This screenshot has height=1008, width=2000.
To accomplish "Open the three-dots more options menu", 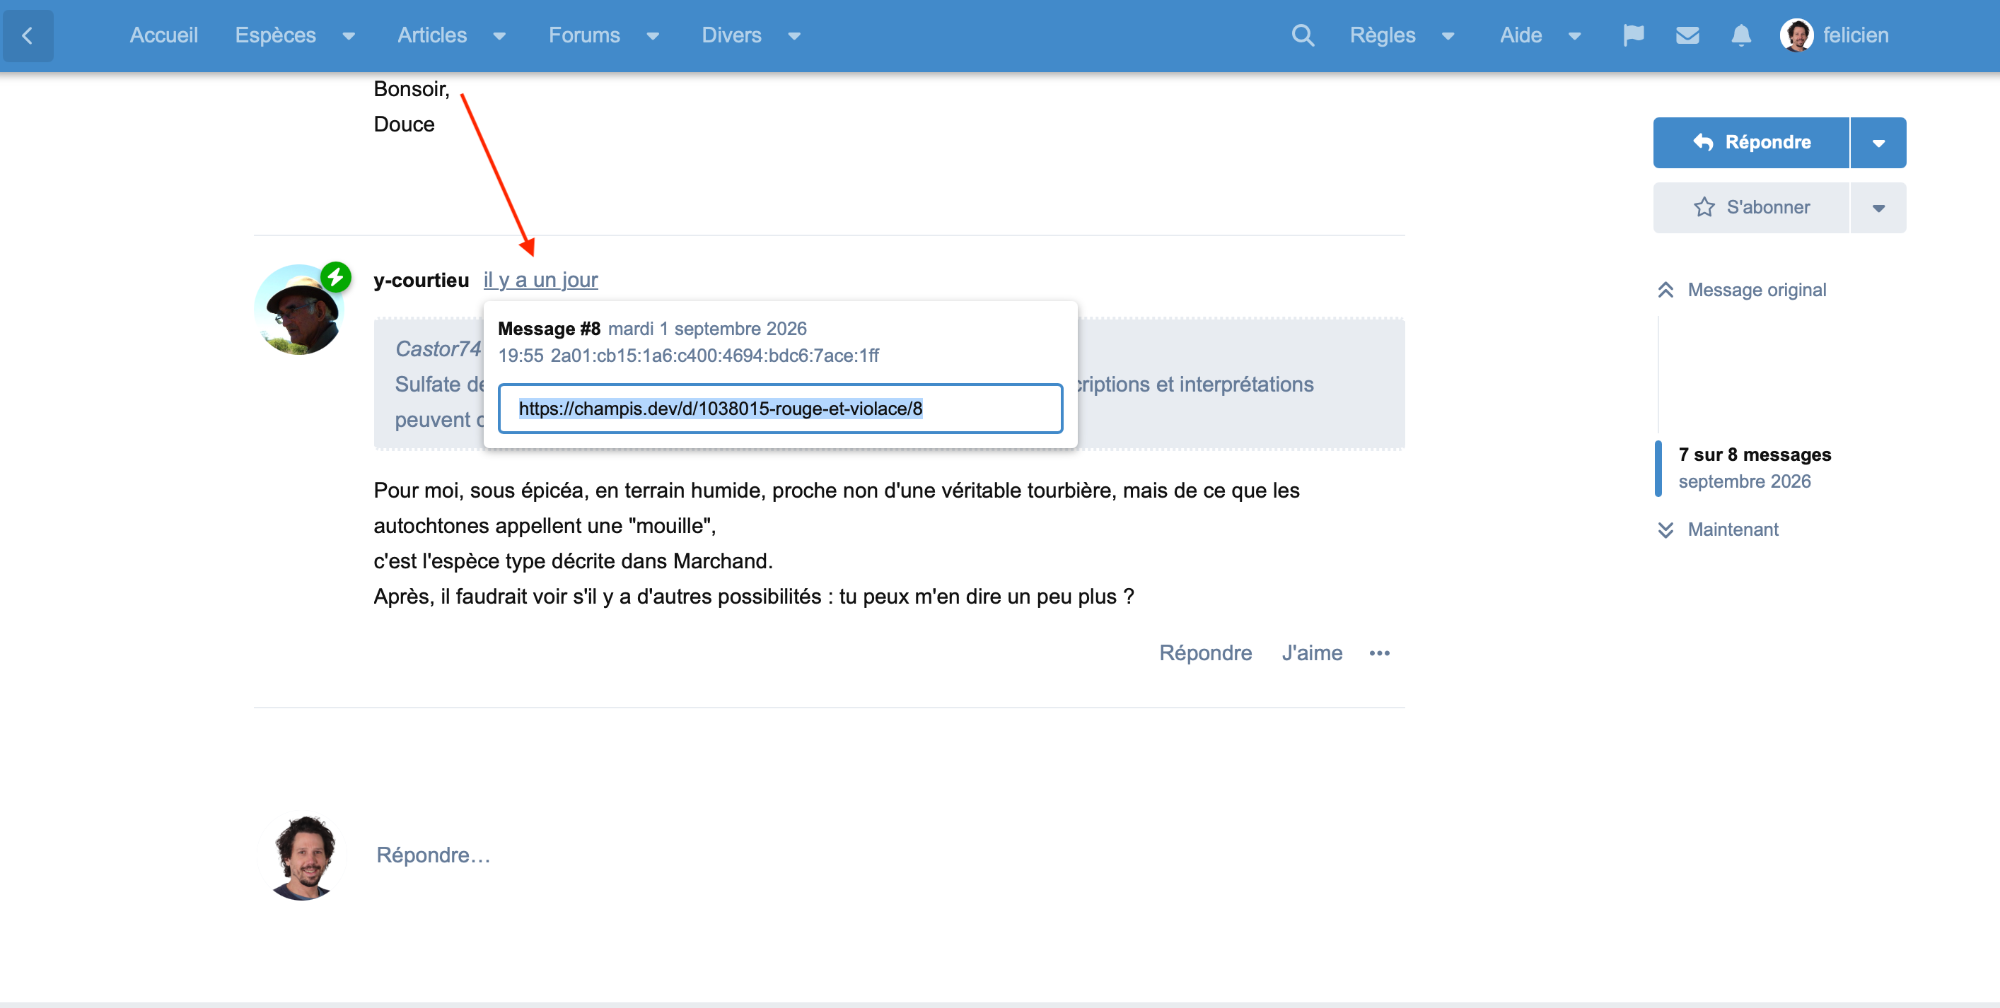I will [x=1380, y=653].
